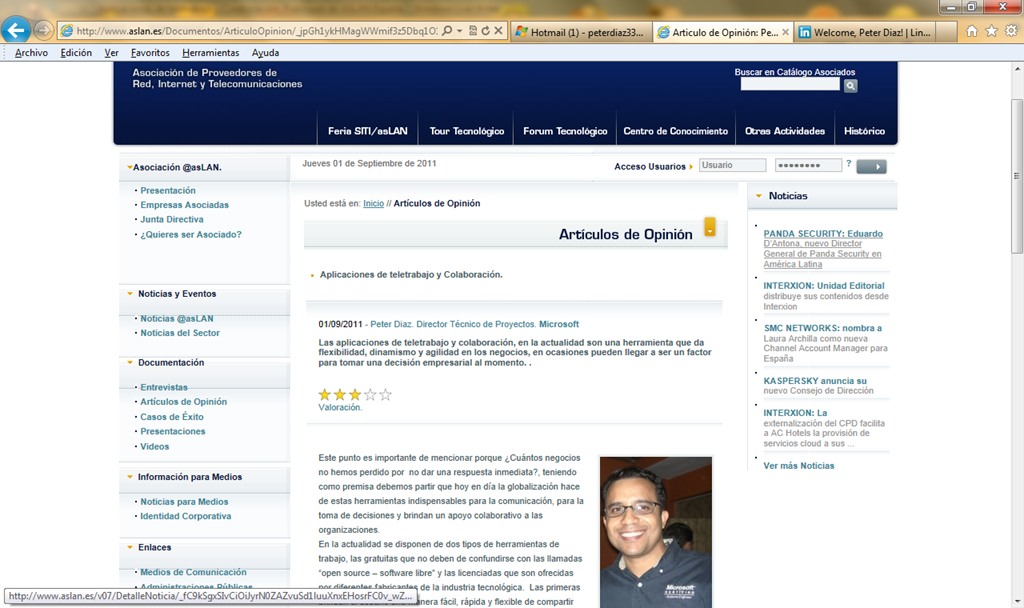This screenshot has height=608, width=1024.
Task: Stop loading with the X icon
Action: (x=498, y=31)
